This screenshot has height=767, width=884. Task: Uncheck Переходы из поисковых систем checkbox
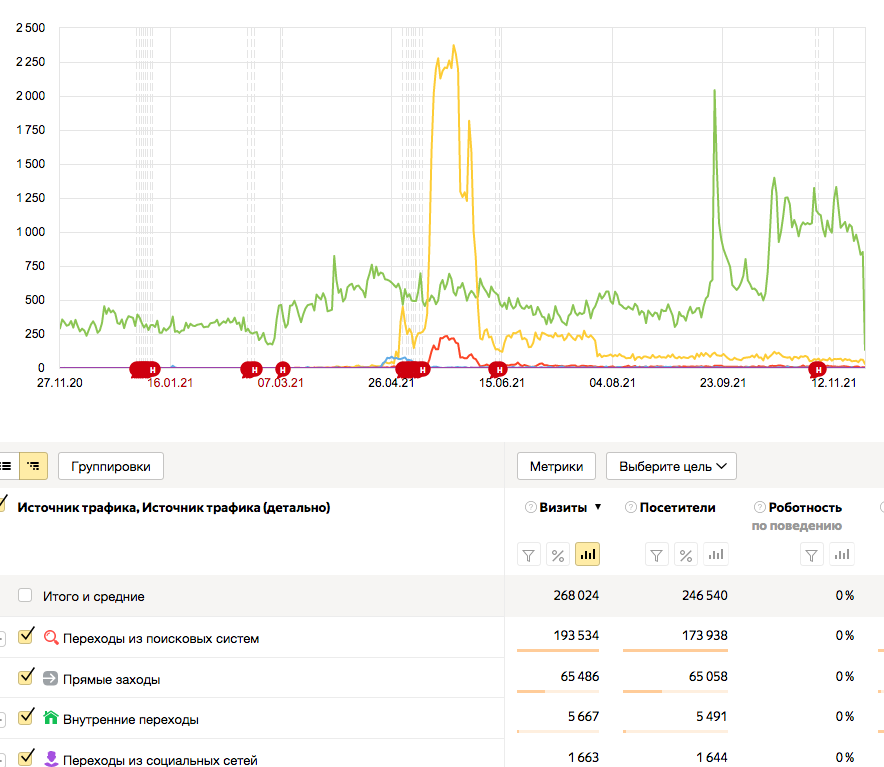click(26, 636)
